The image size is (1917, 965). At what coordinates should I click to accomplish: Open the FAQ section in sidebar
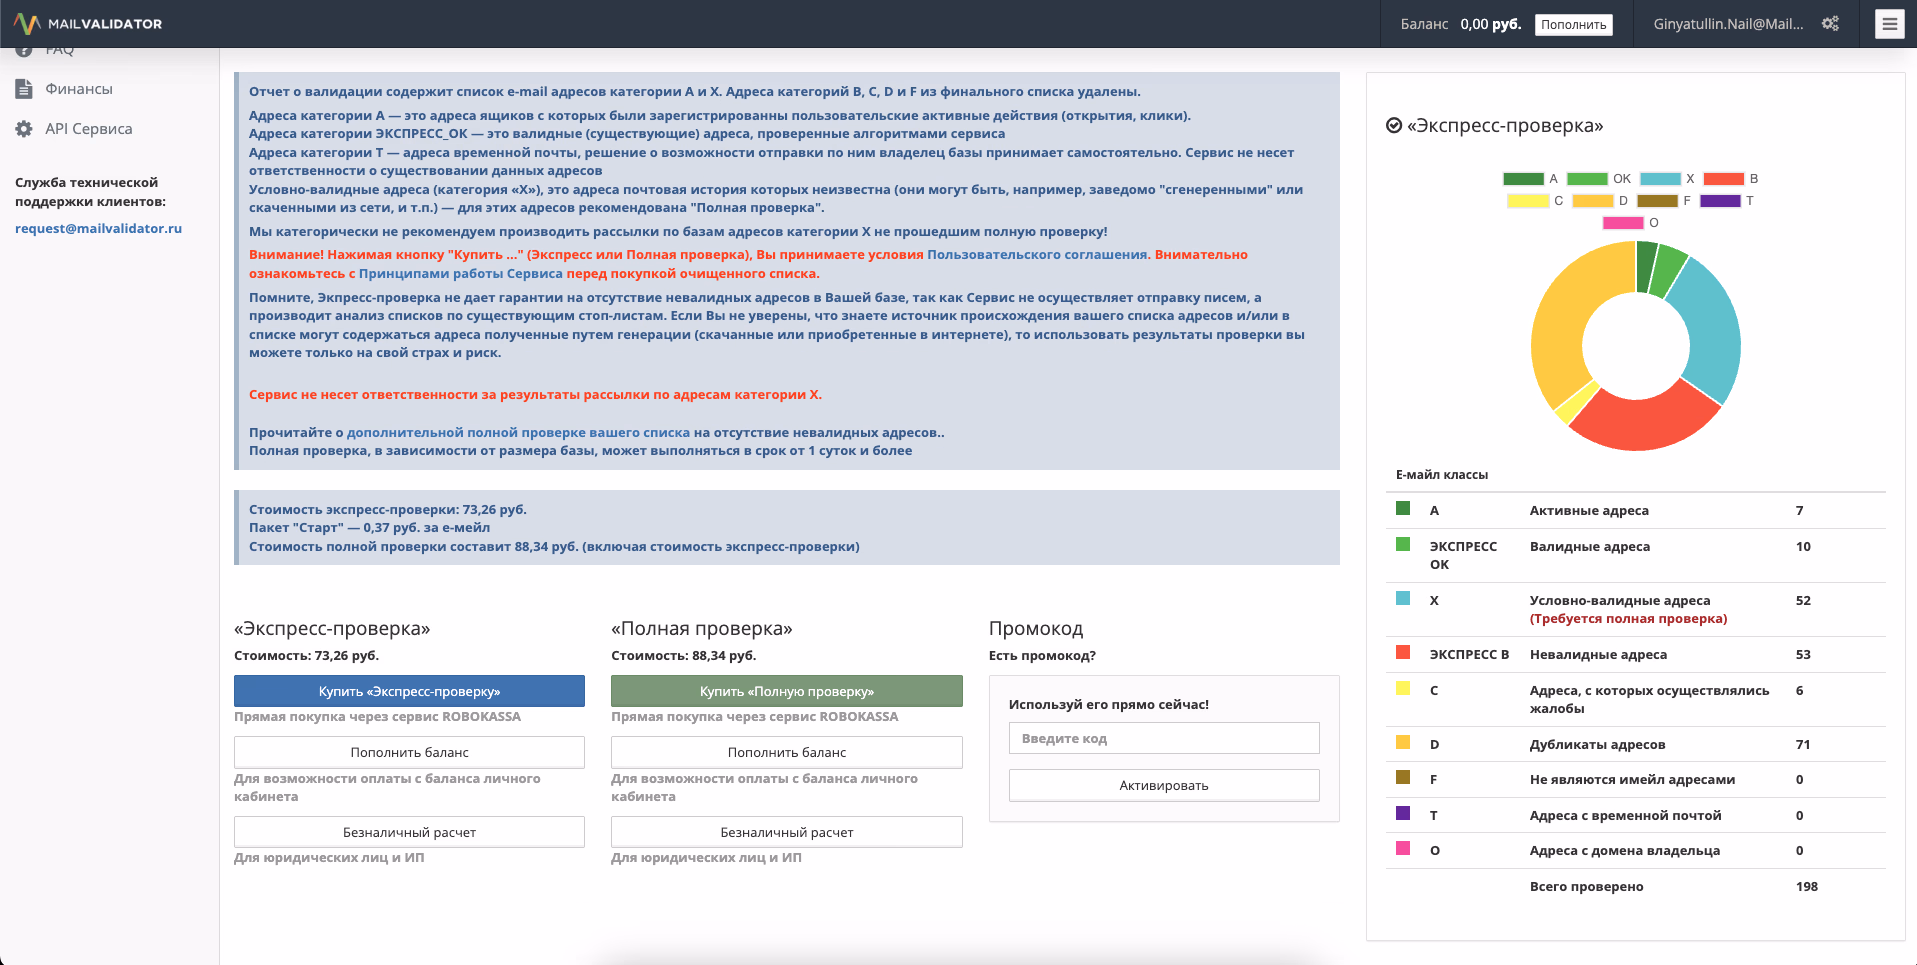coord(60,48)
